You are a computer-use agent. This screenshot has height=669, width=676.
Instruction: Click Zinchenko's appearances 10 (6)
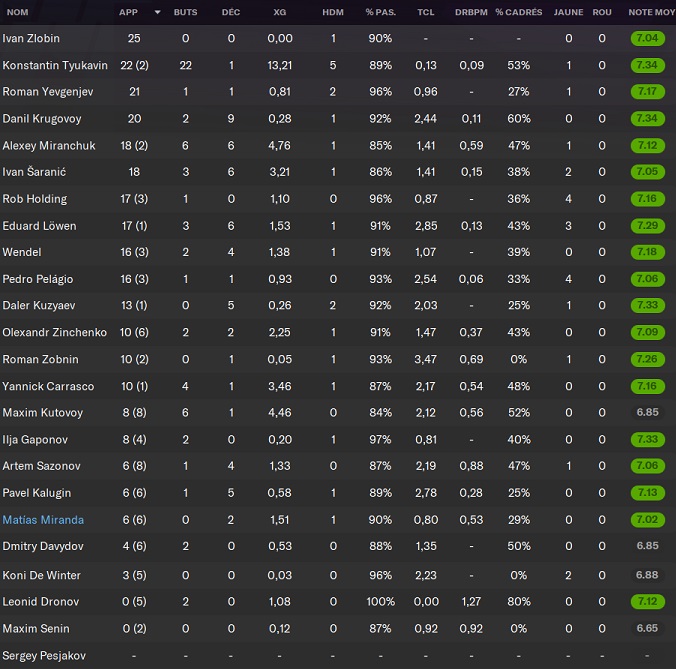point(134,332)
